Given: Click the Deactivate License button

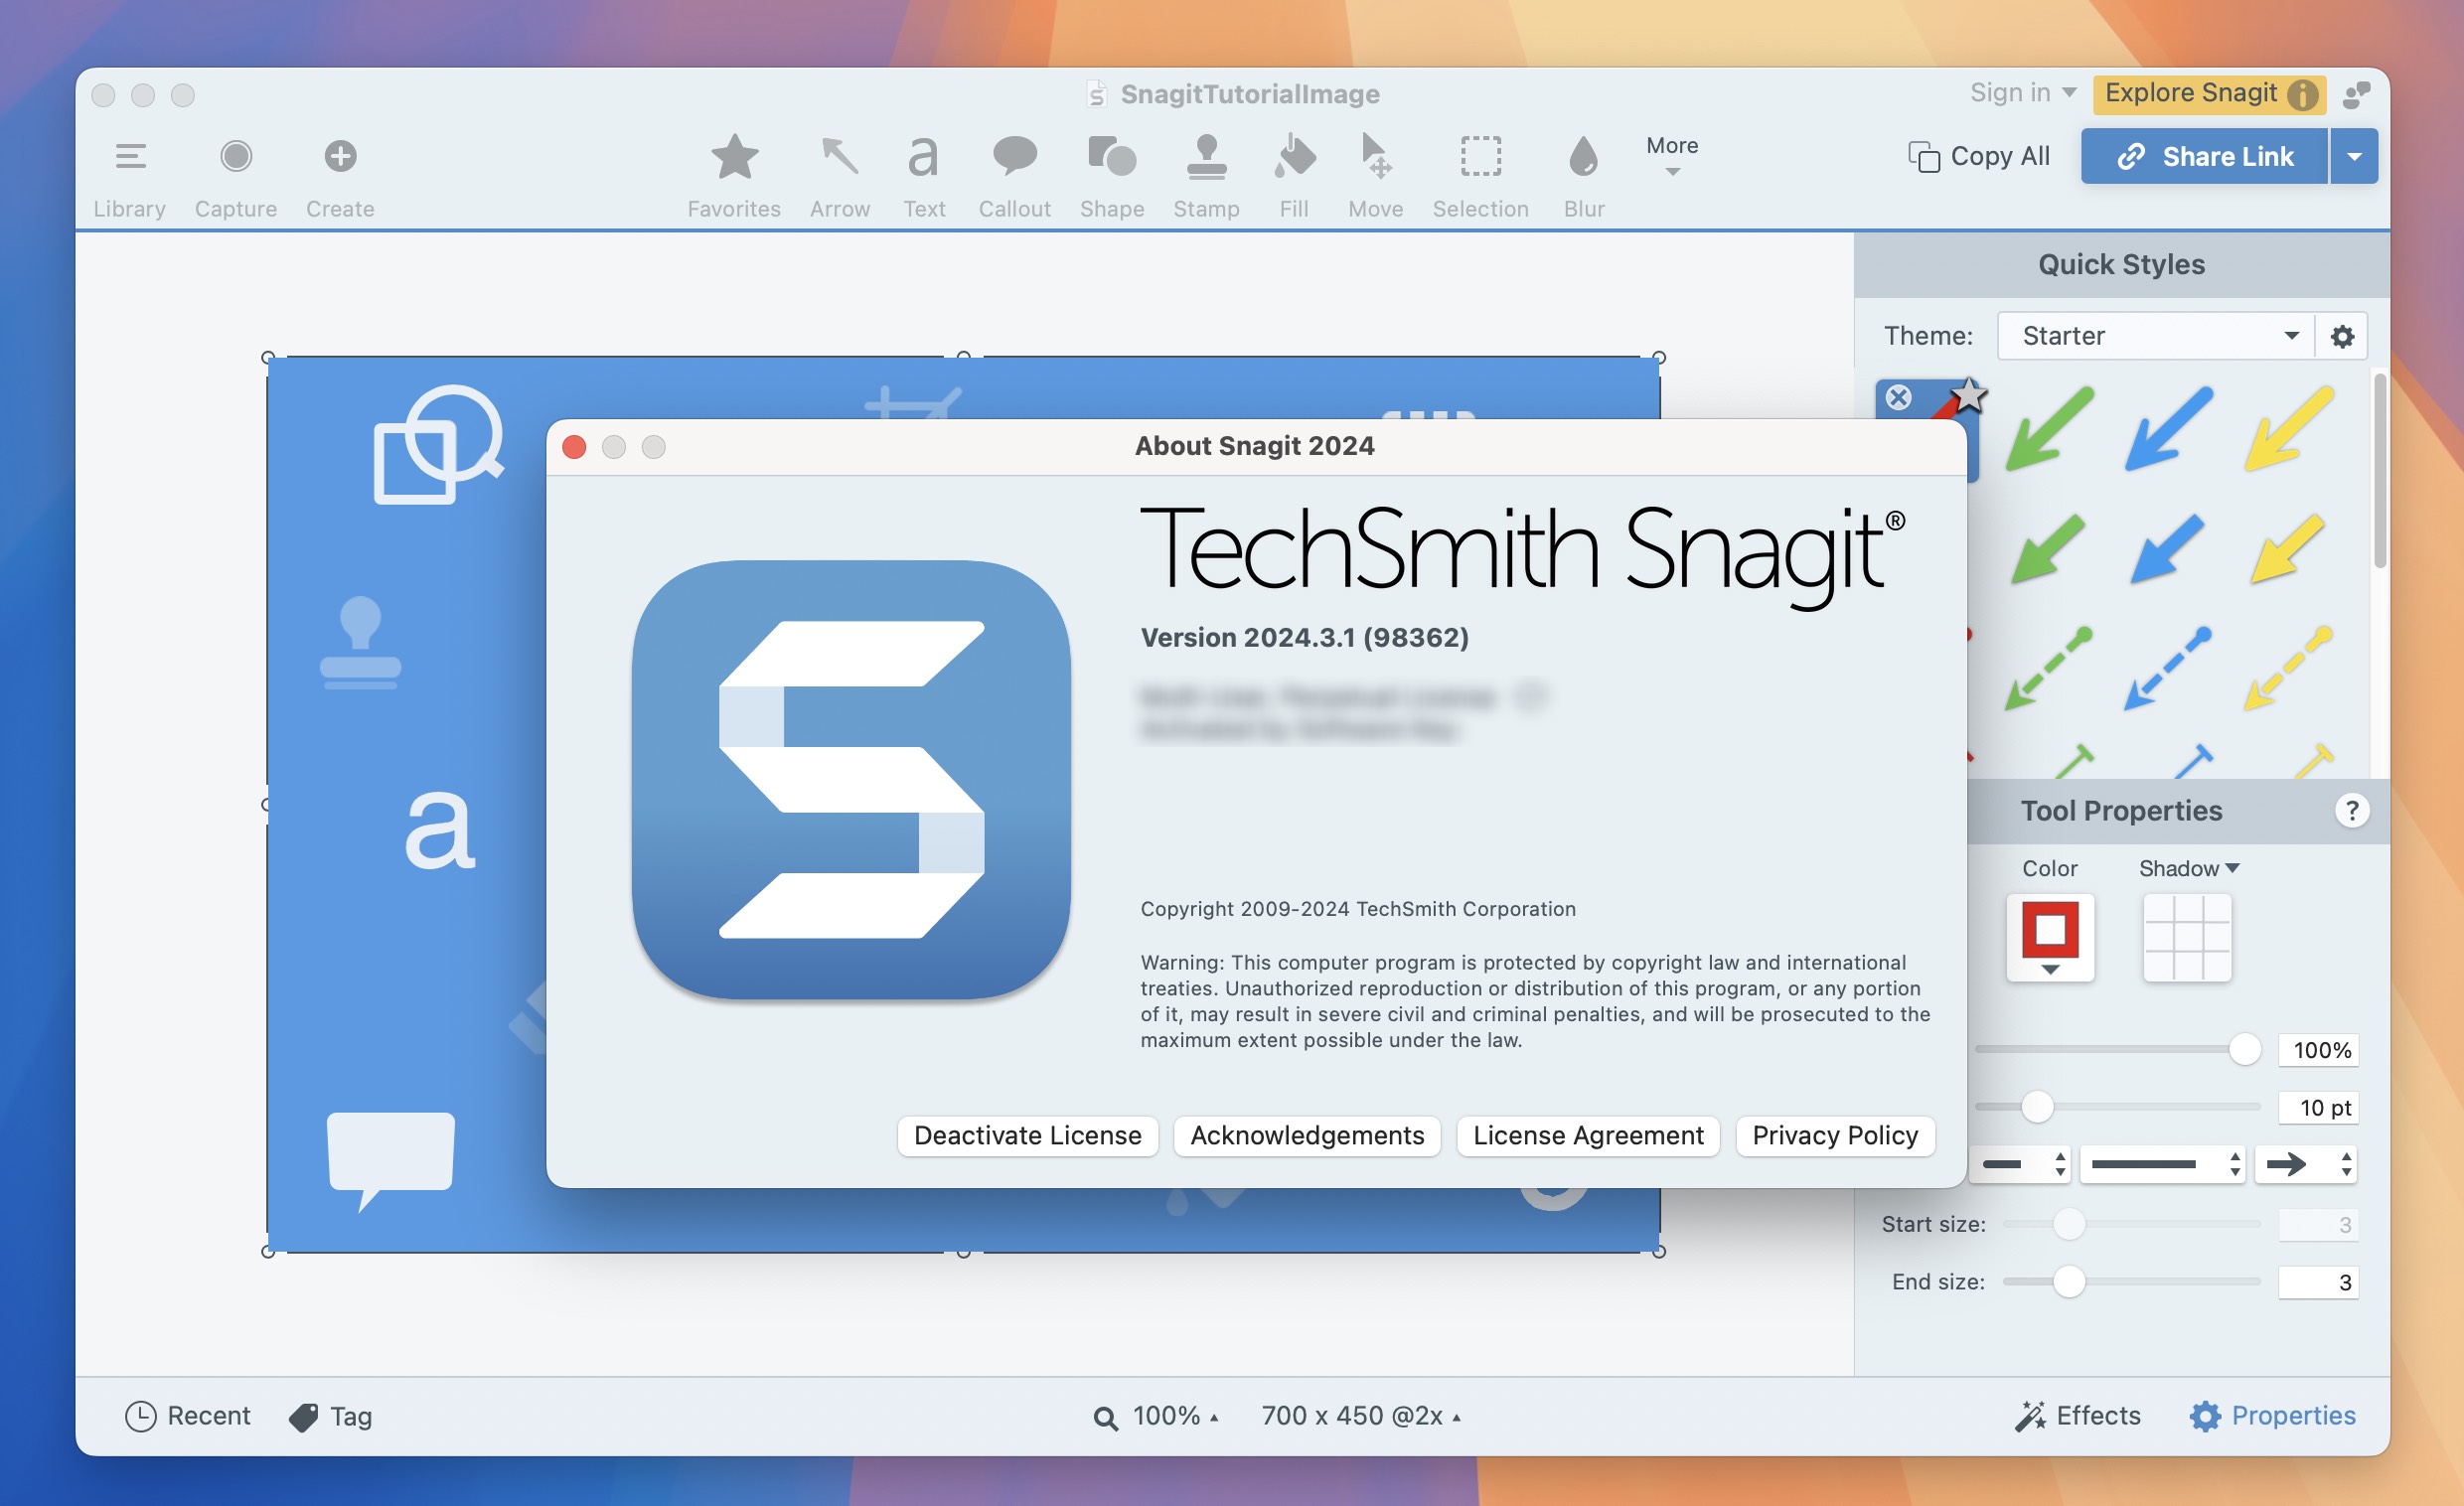Looking at the screenshot, I should (x=1027, y=1135).
